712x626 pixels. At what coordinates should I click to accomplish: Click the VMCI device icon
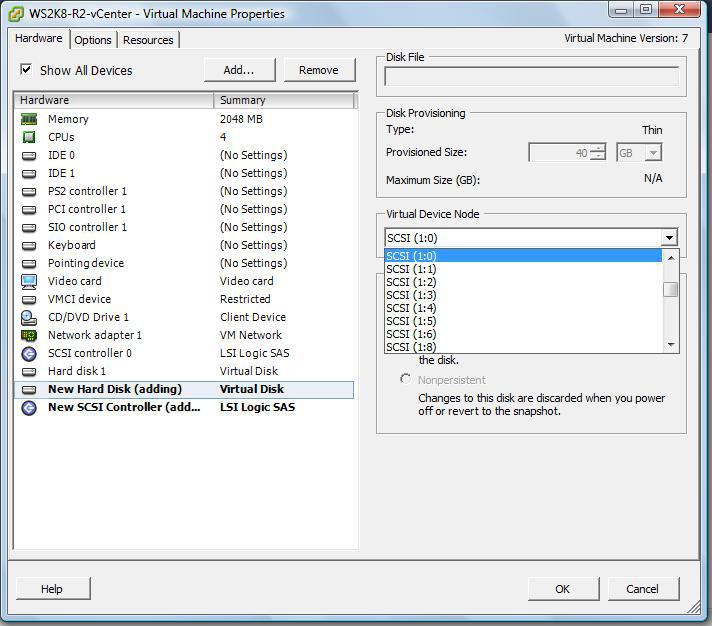pos(29,300)
